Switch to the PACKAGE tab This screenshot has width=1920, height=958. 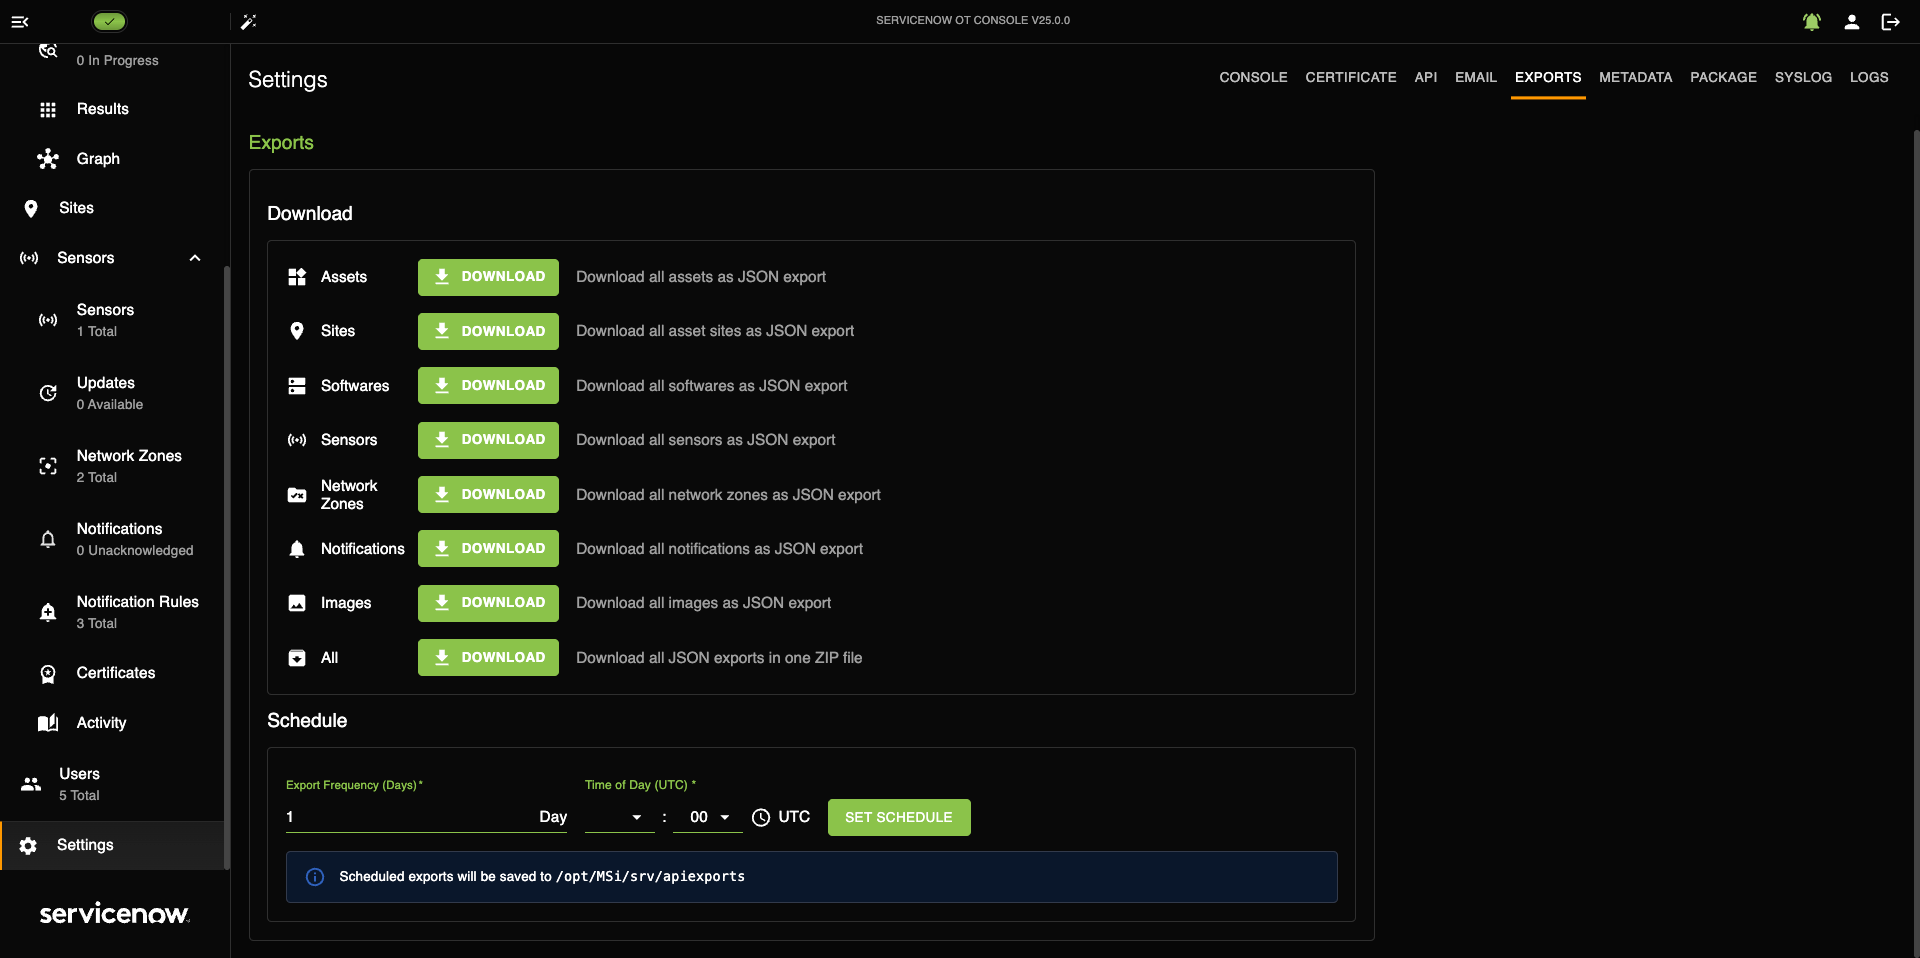tap(1723, 77)
